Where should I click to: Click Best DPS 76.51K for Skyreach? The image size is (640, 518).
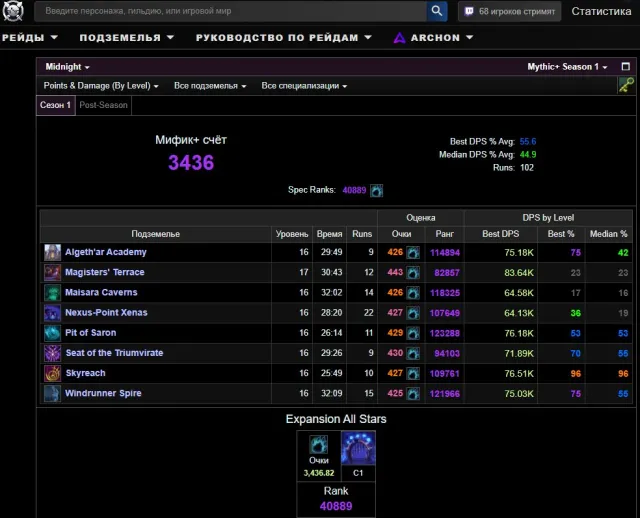tap(519, 373)
